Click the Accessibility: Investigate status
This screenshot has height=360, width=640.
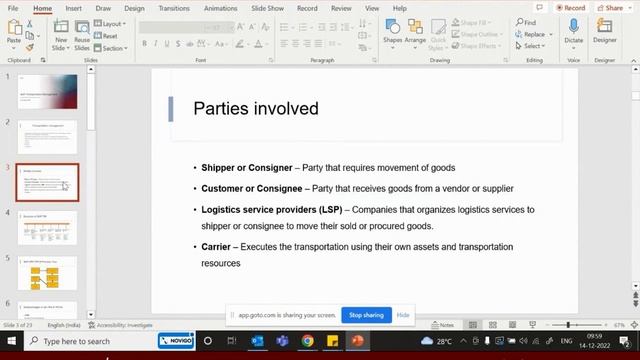[x=120, y=325]
